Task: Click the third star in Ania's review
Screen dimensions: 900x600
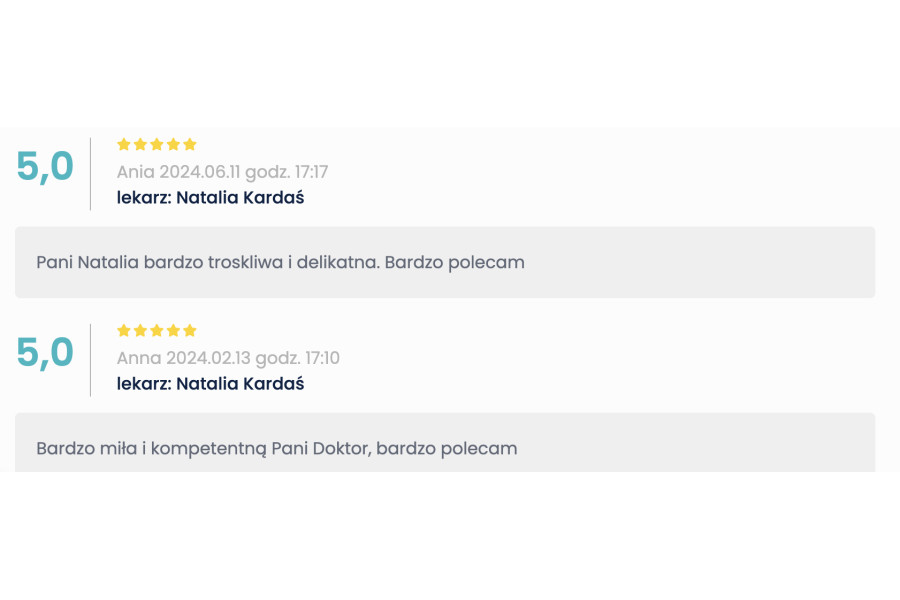Action: click(157, 144)
